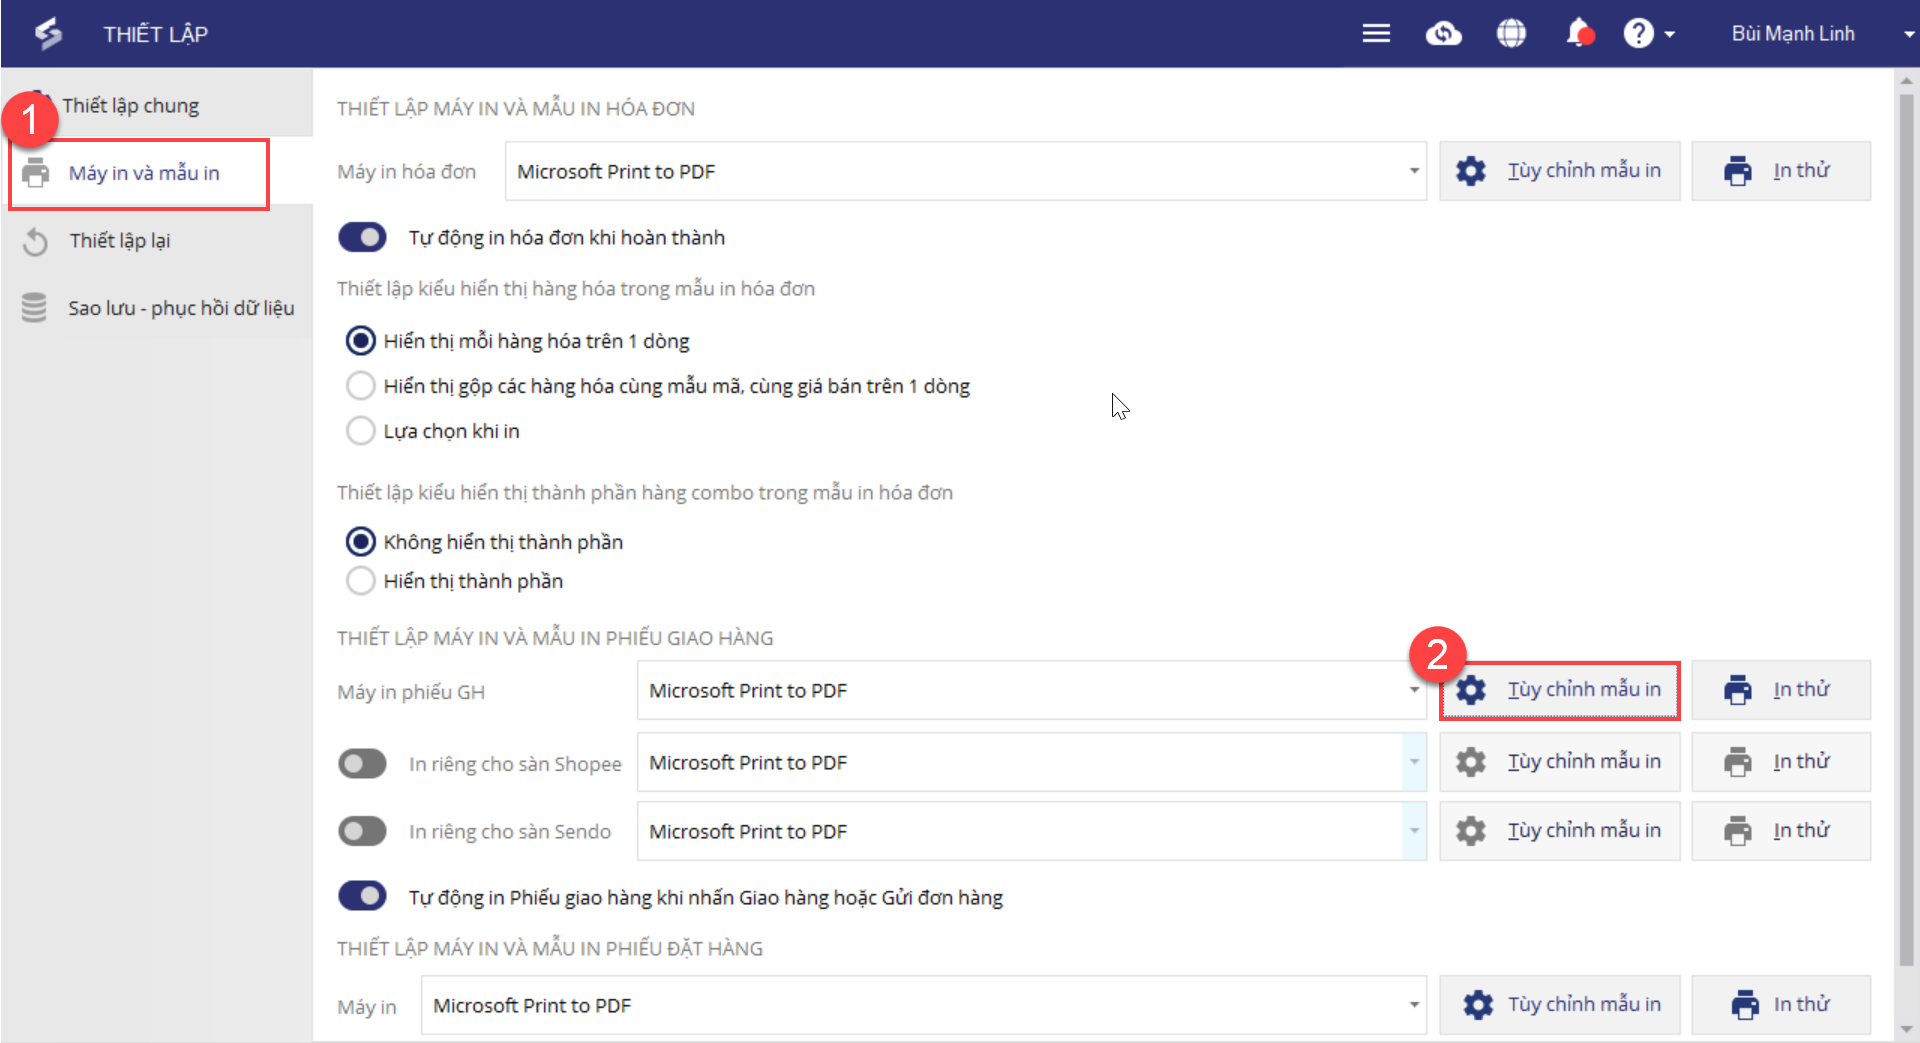Enable In riêng cho sàn Shopee switch
This screenshot has width=1920, height=1043.
pyautogui.click(x=362, y=764)
